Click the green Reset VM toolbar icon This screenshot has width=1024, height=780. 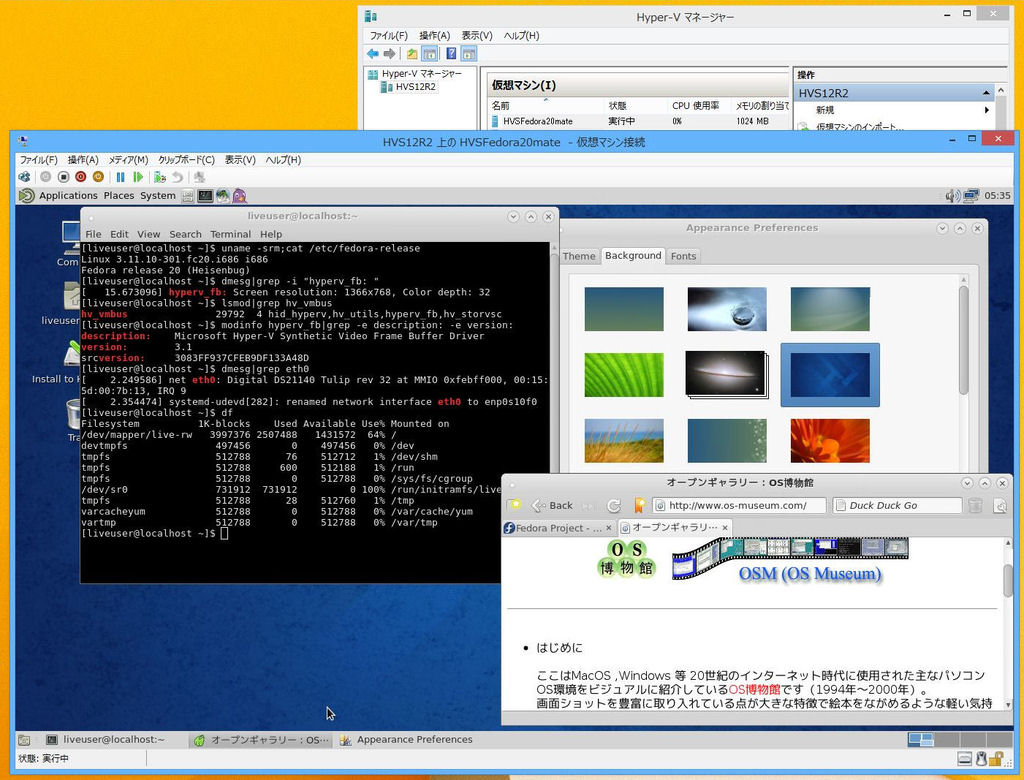pyautogui.click(x=138, y=177)
